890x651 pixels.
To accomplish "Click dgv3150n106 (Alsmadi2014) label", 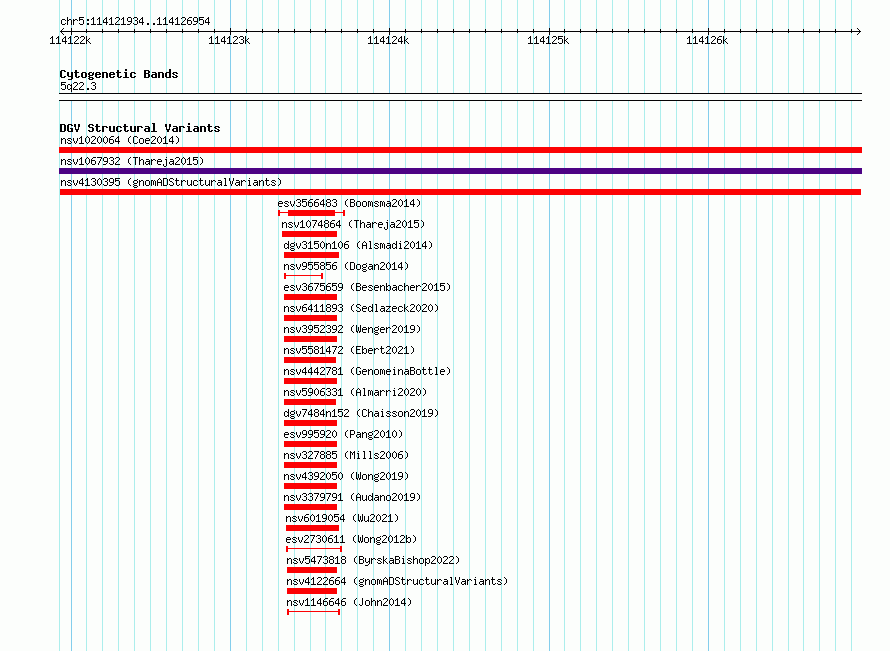I will click(358, 245).
